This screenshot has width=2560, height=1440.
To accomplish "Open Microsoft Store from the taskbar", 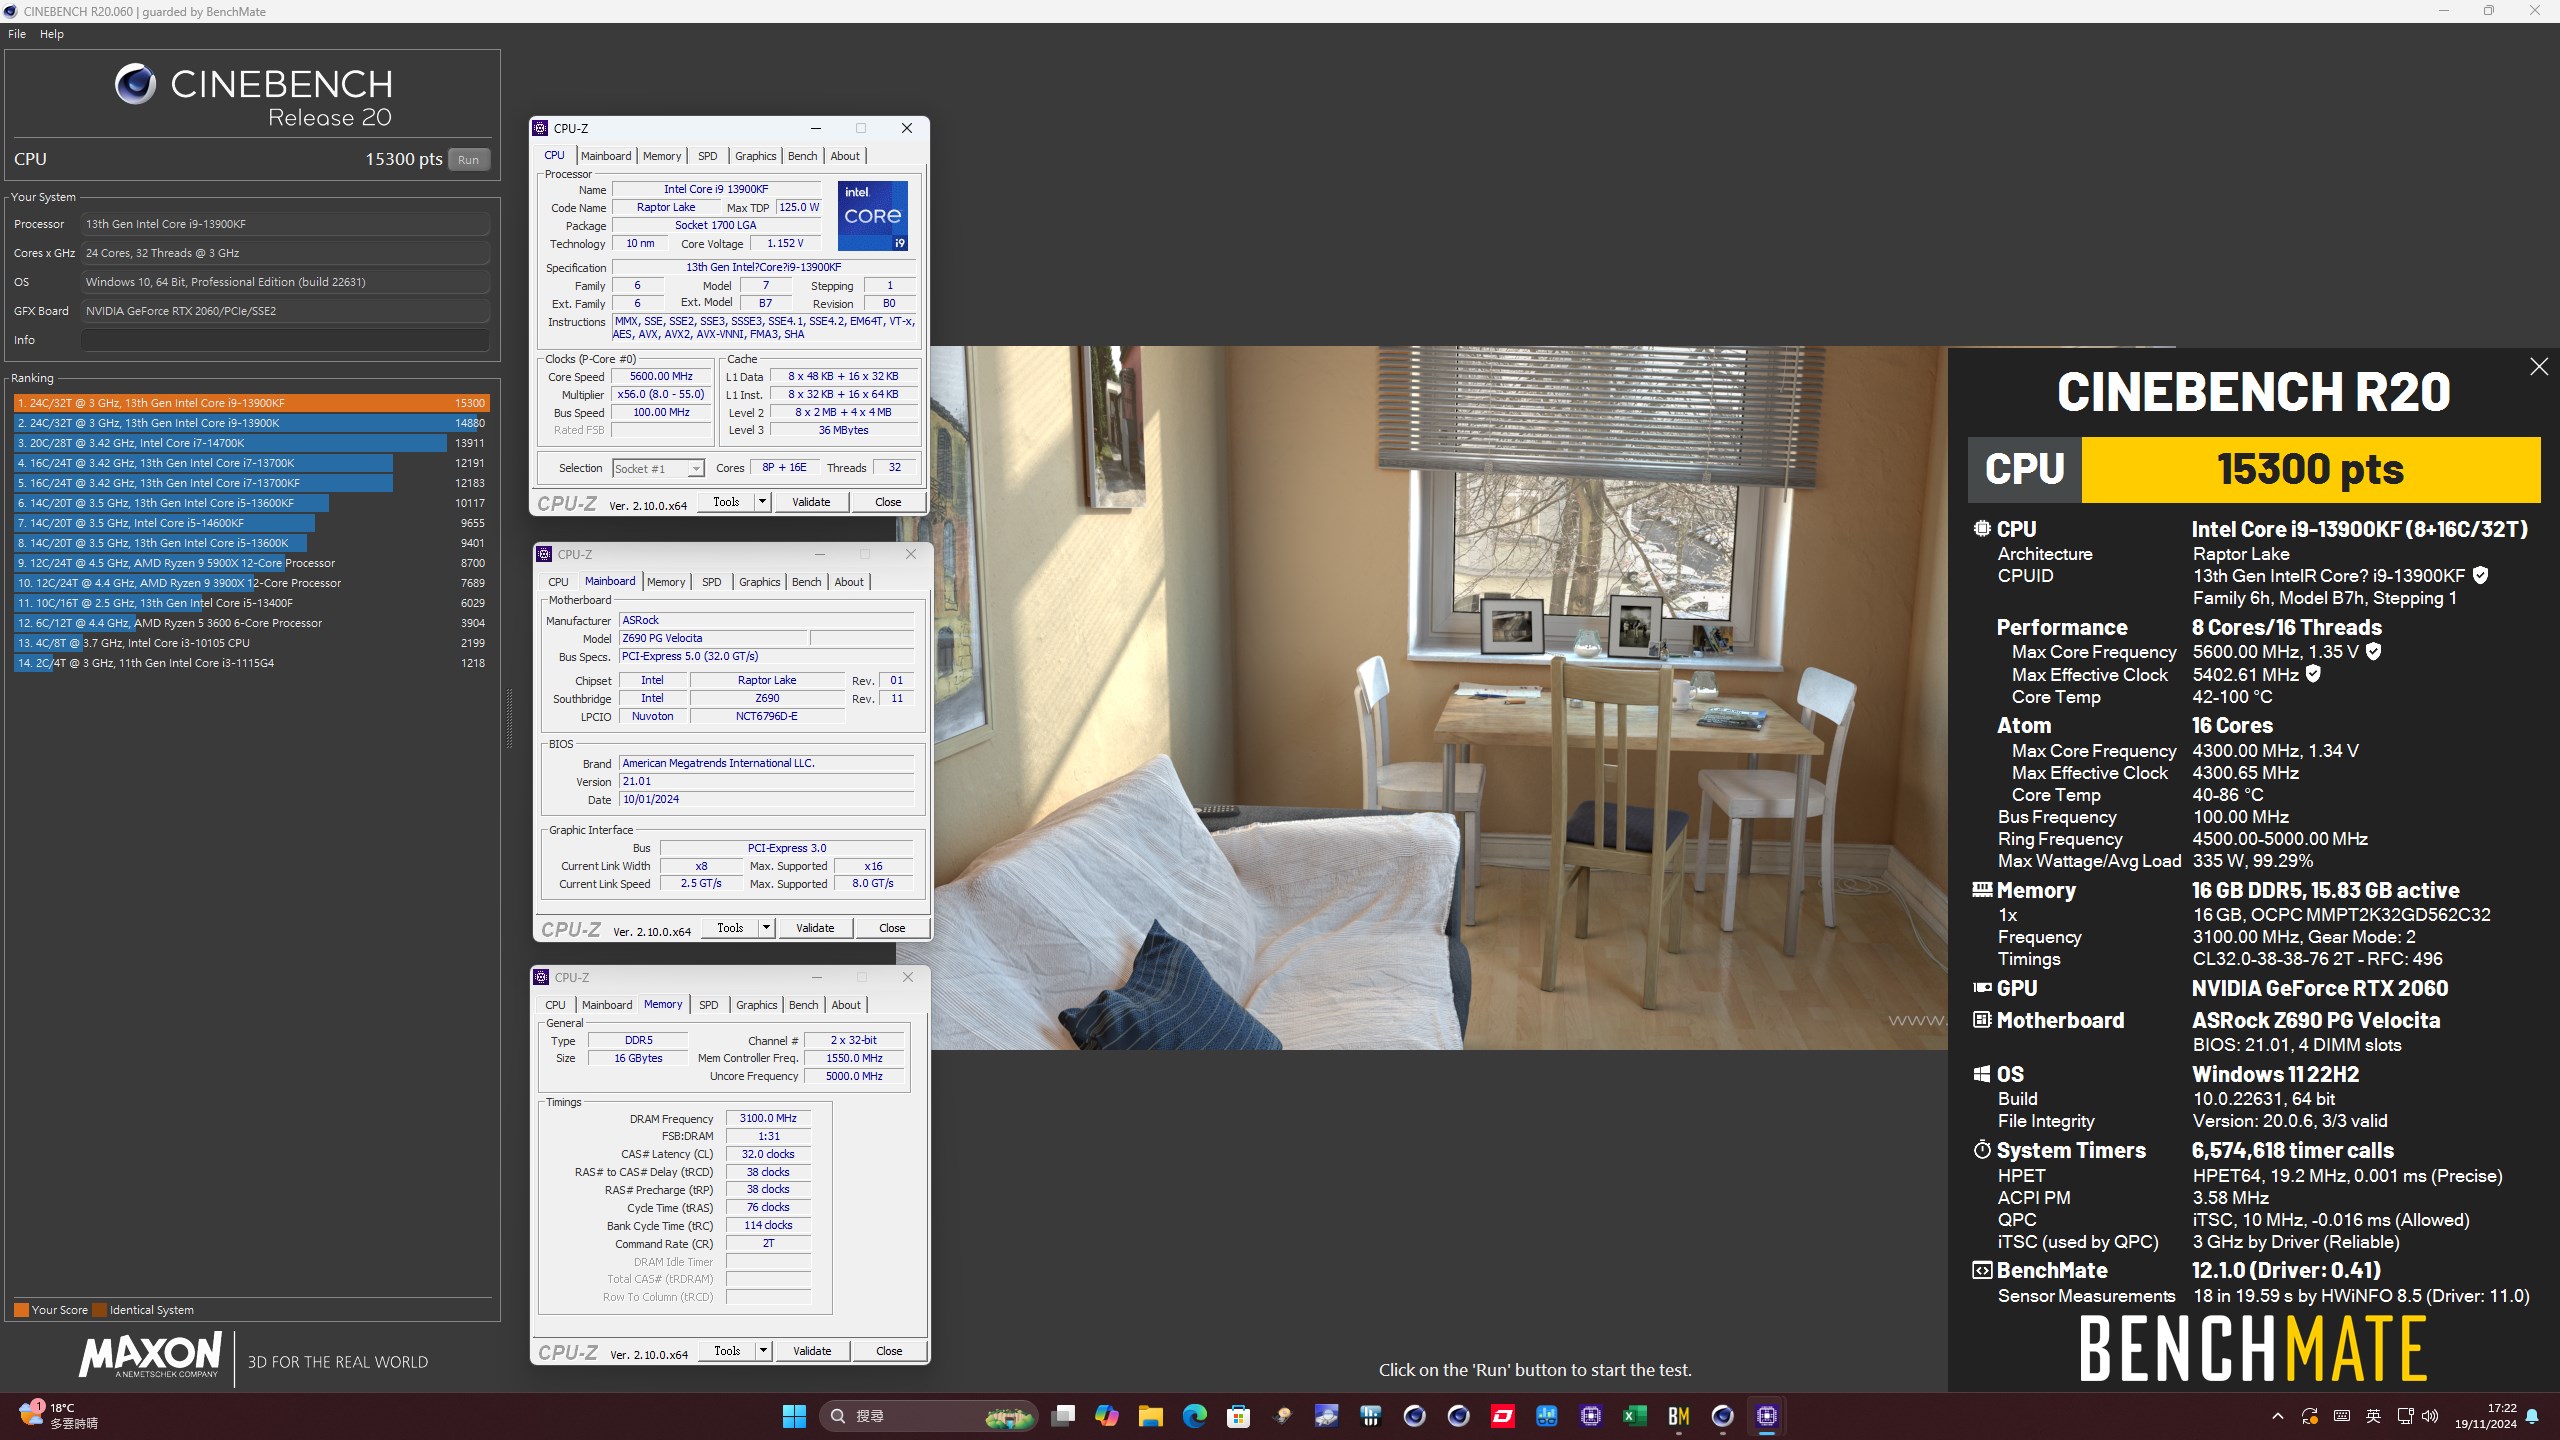I will click(x=1239, y=1416).
